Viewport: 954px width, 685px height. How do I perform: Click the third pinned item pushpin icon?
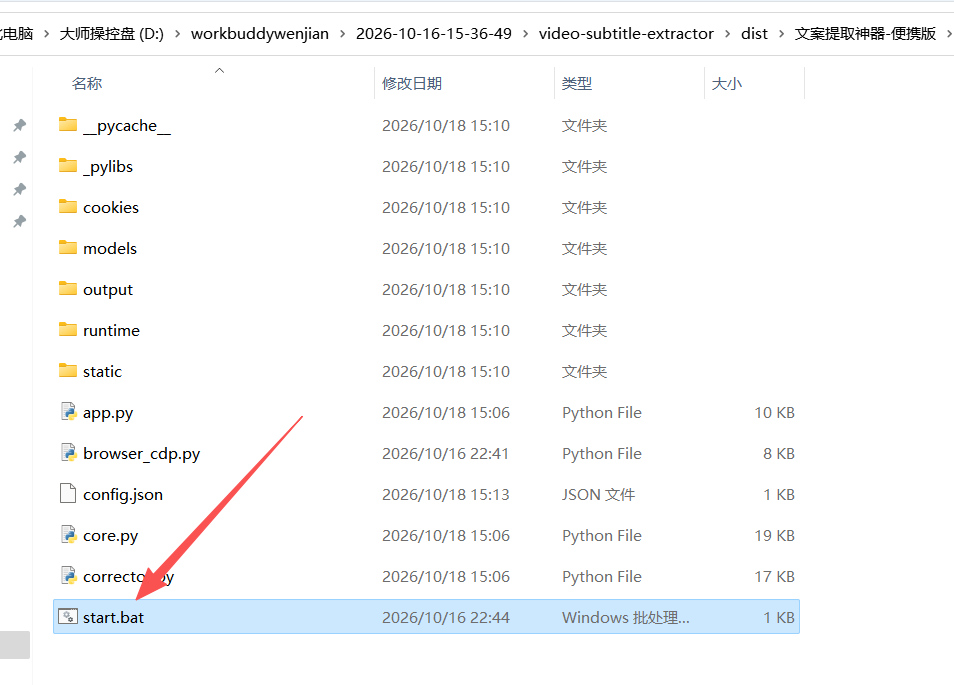click(19, 189)
